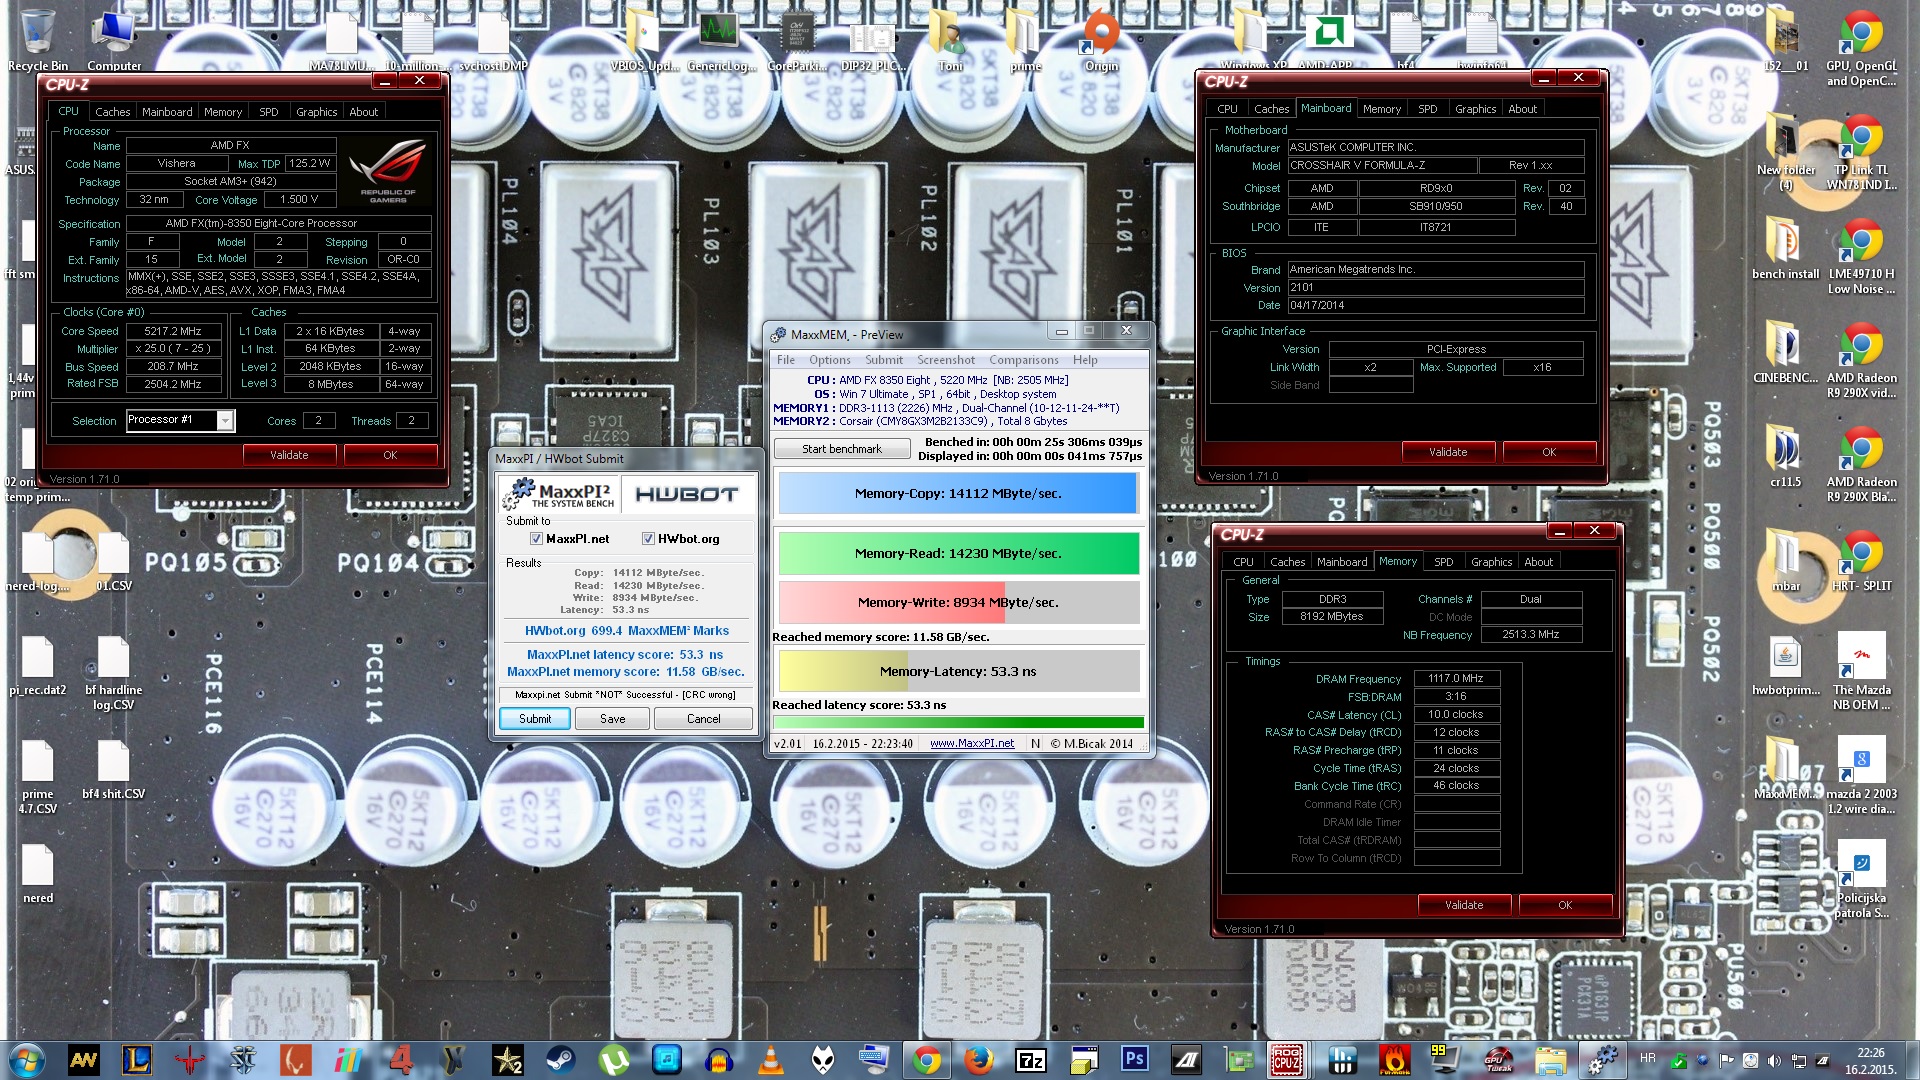The image size is (1920, 1080).
Task: Toggle the HWbot.org submit checkbox
Action: click(x=649, y=539)
